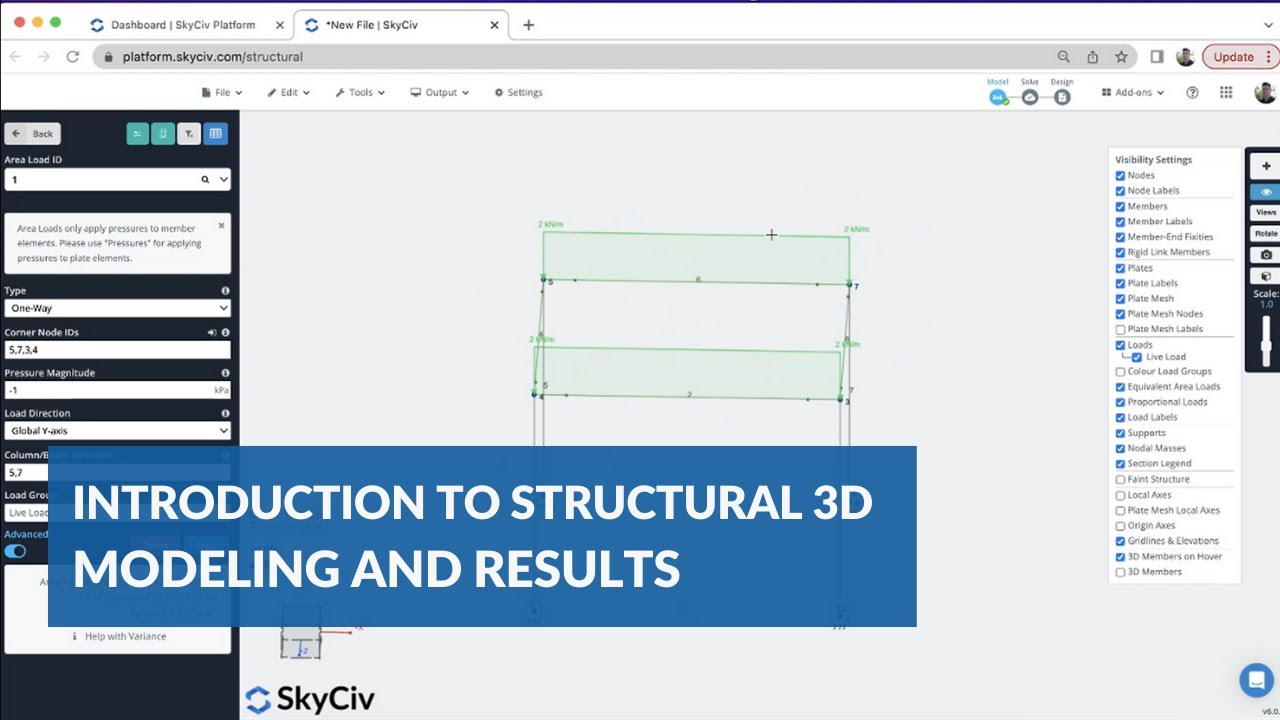The image size is (1280, 720).
Task: Click the user profile avatar in SkyCiv toolbar
Action: (1264, 92)
